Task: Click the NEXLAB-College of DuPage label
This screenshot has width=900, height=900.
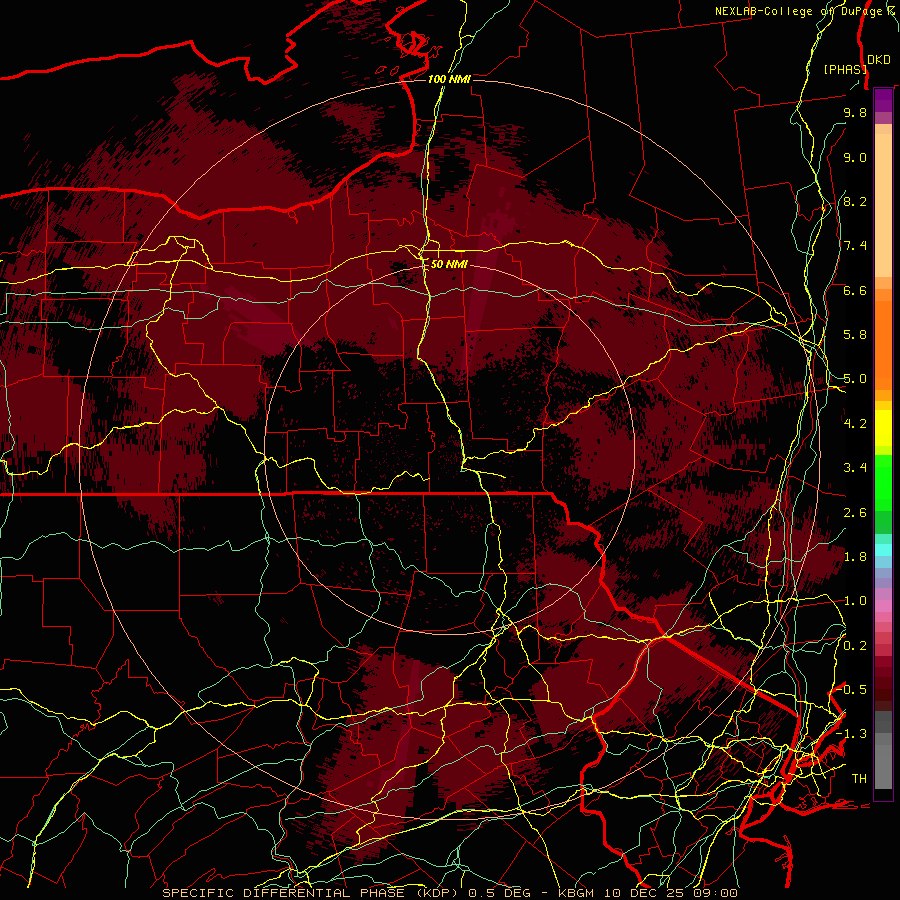Action: pyautogui.click(x=801, y=11)
